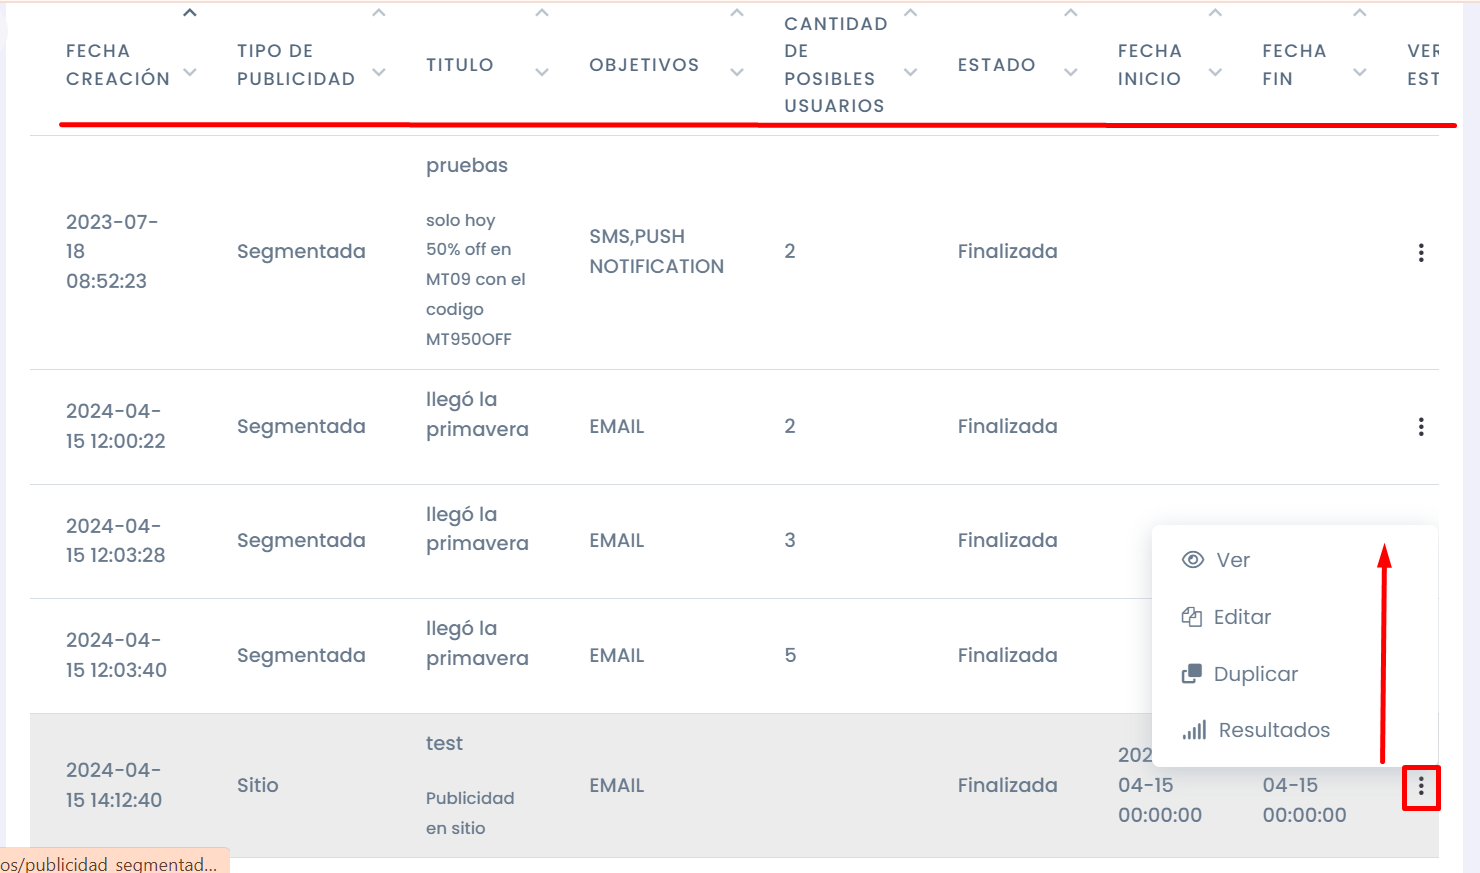Select the test Sitio table row
The image size is (1480, 873).
point(734,785)
